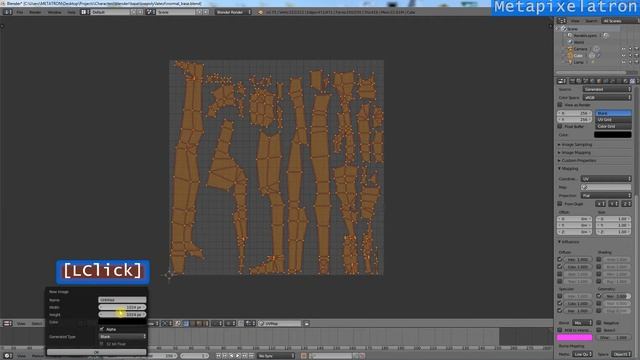Open the Properties editor type icon
Image resolution: width=640 pixels, height=360 pixels.
click(x=562, y=81)
